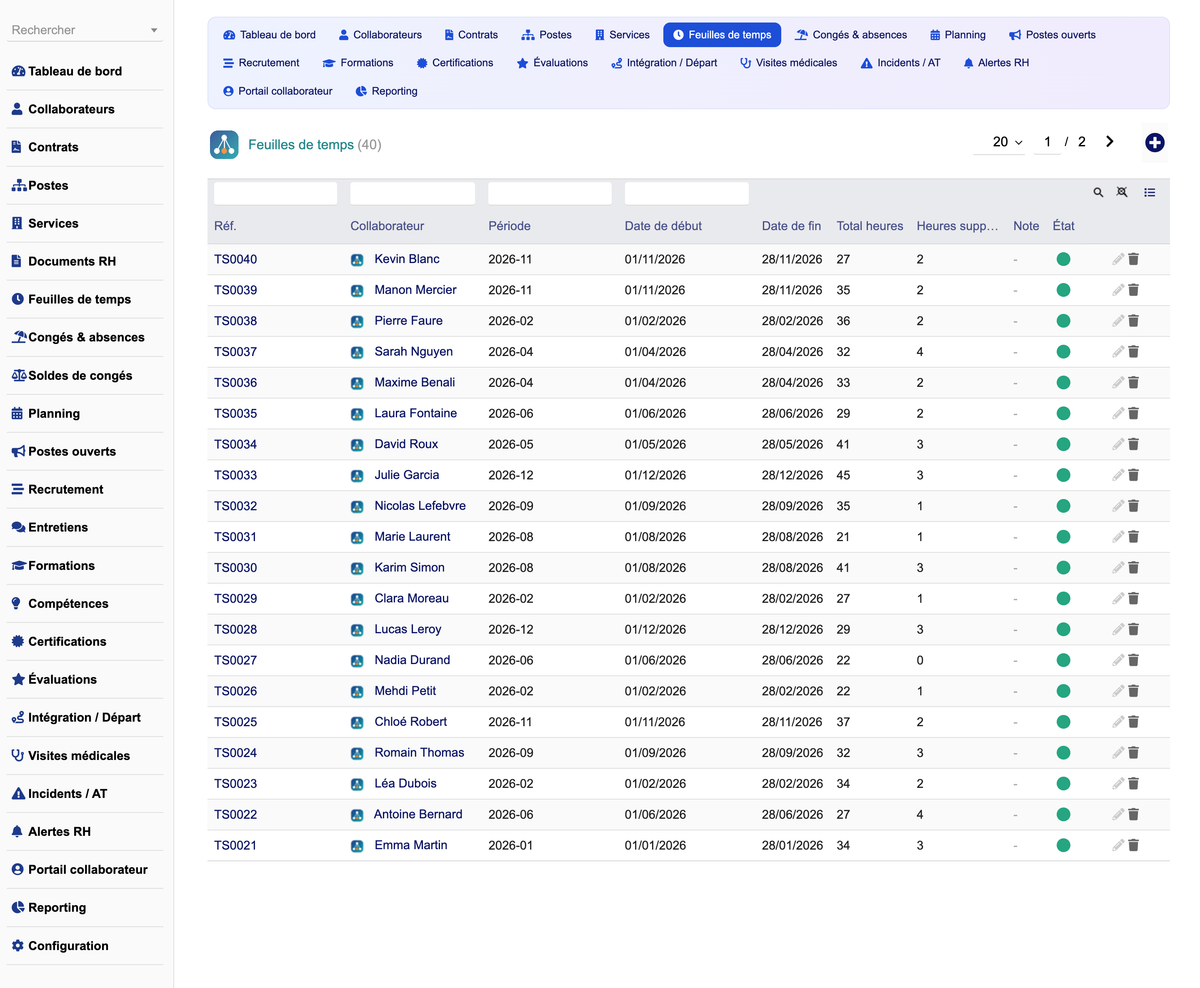Screen dimensions: 1200x988
Task: Click the magnifier search icon in table header
Action: point(1098,192)
